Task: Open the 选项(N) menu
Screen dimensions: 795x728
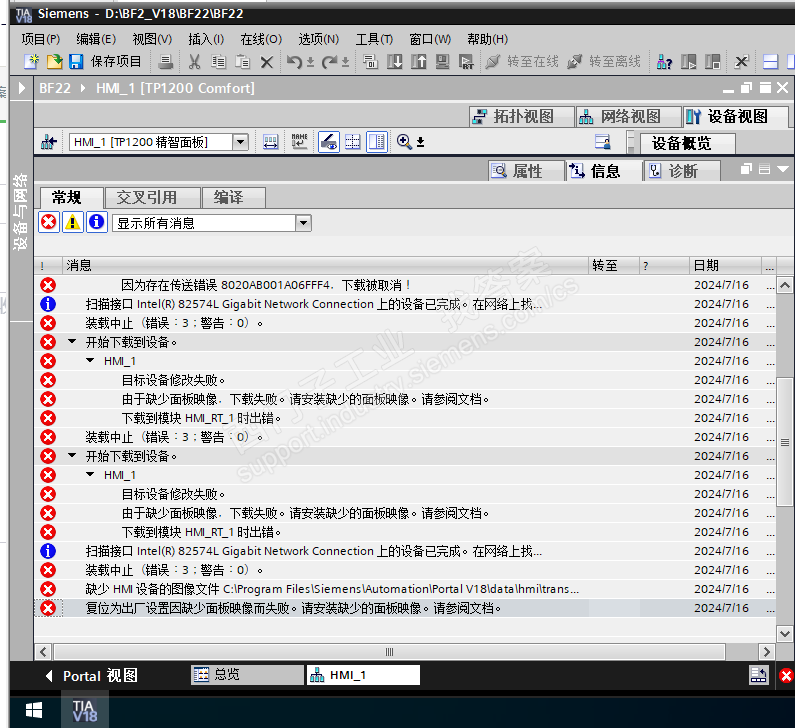Action: point(318,39)
